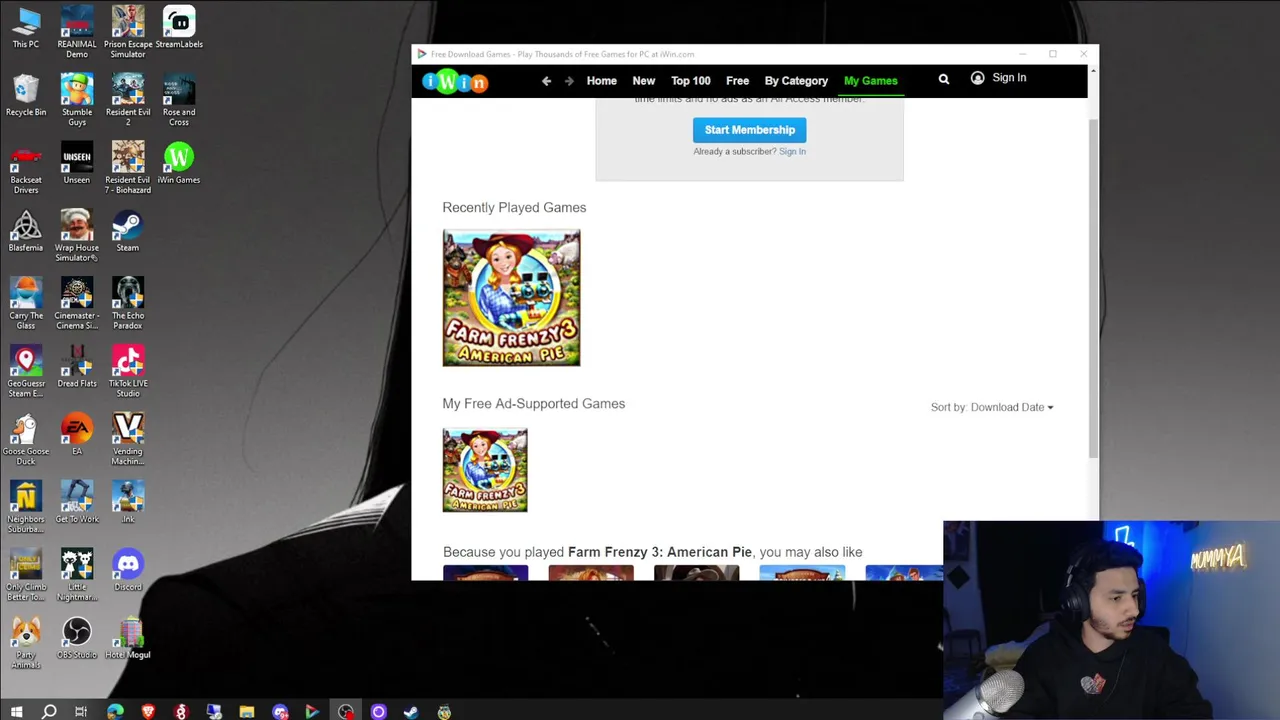This screenshot has width=1280, height=720.
Task: Launch Stumble Guys shortcut
Action: tap(77, 100)
